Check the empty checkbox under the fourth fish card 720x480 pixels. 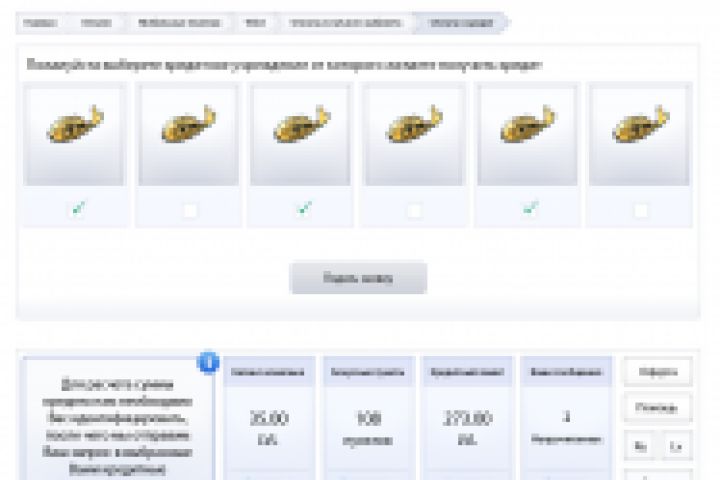[414, 211]
